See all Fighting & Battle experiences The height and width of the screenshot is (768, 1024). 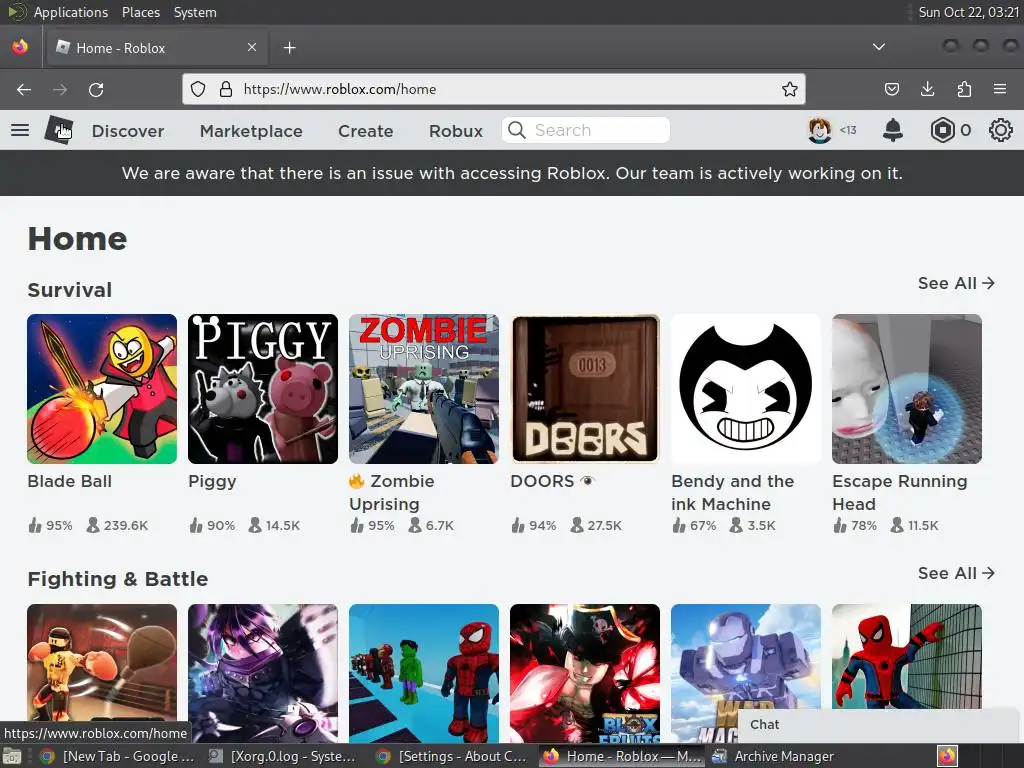(956, 573)
